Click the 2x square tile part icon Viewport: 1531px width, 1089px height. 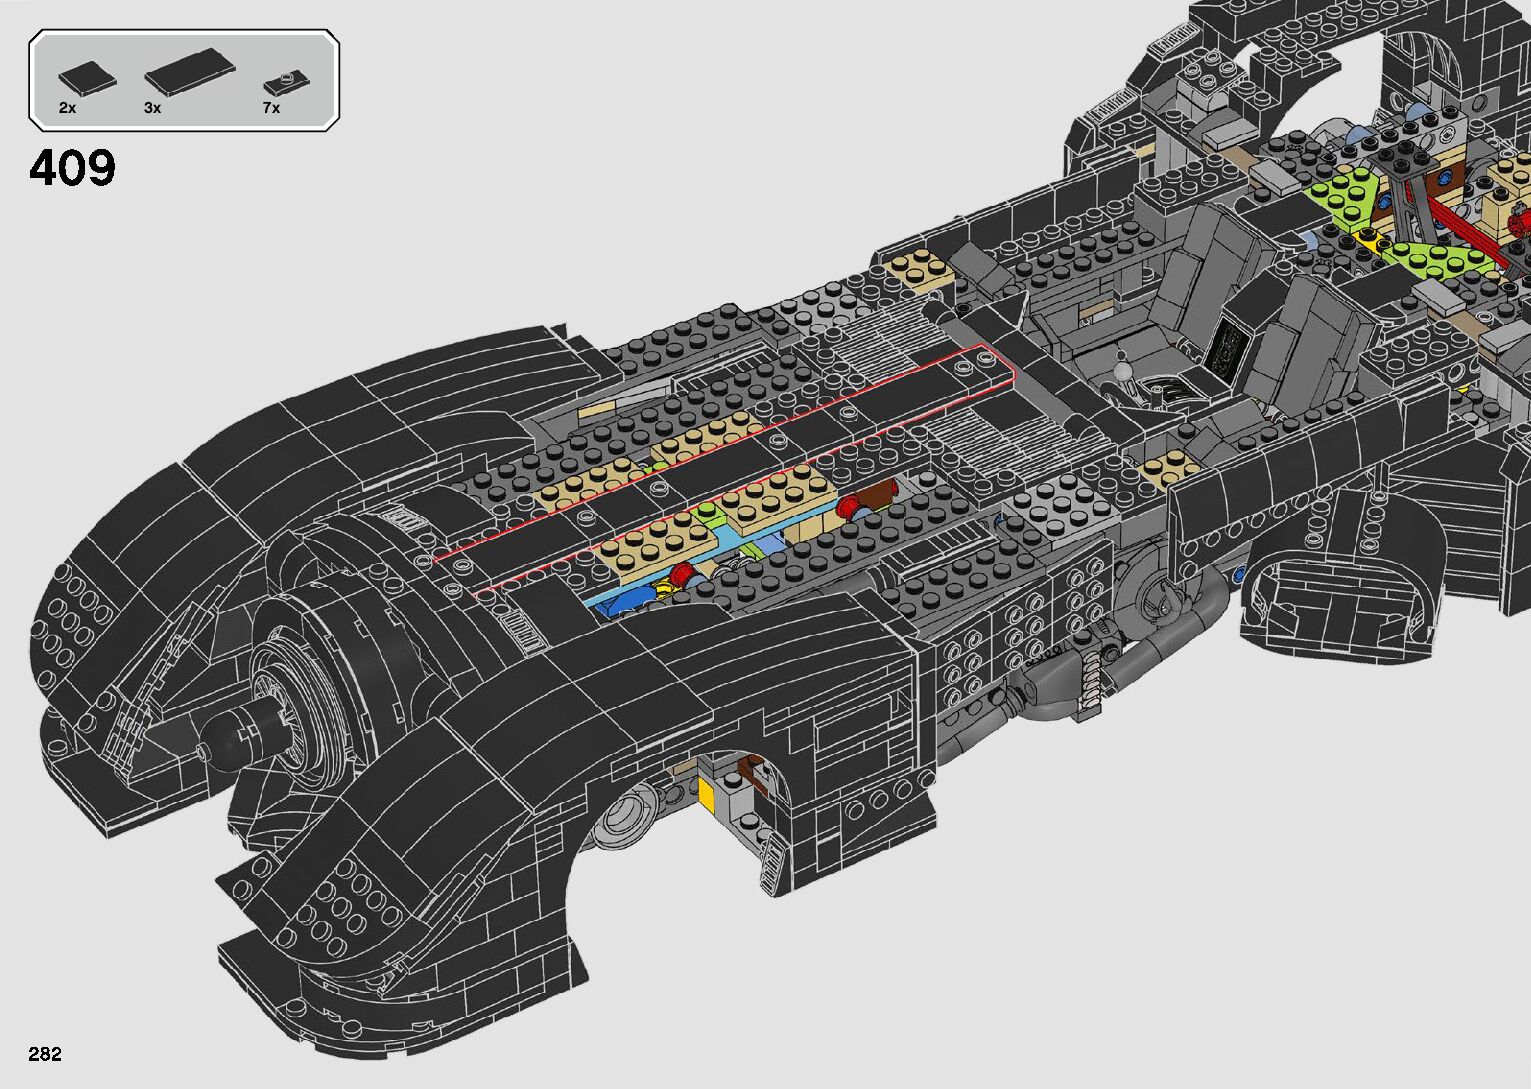pos(87,76)
